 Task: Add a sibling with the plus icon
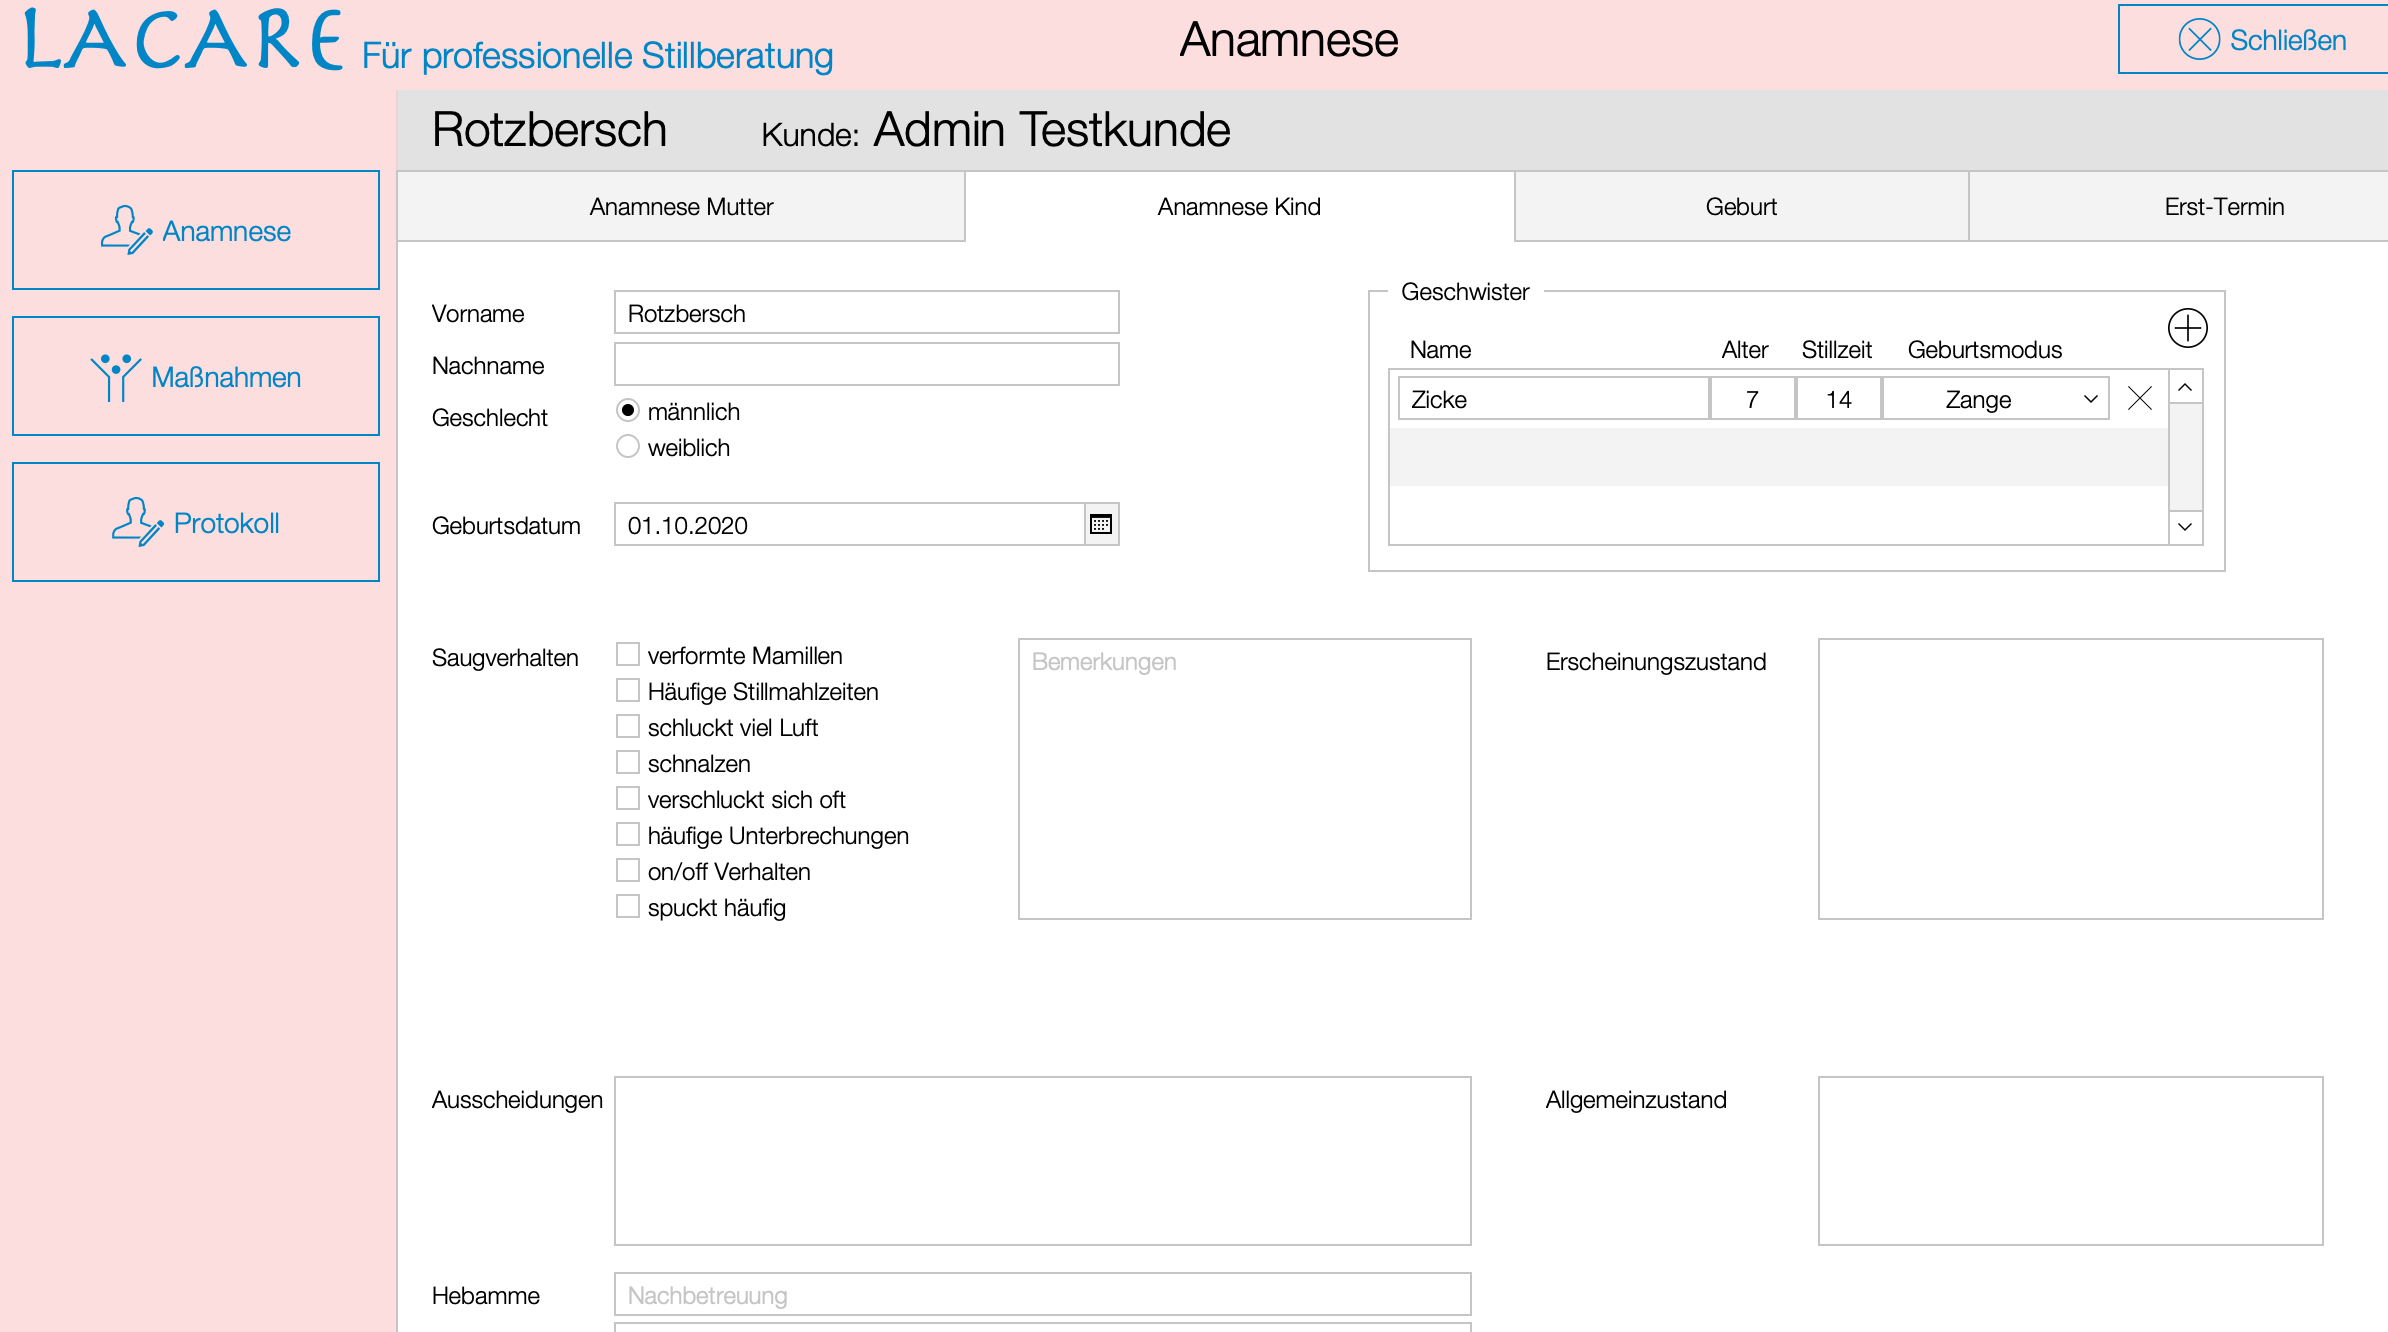[2187, 328]
